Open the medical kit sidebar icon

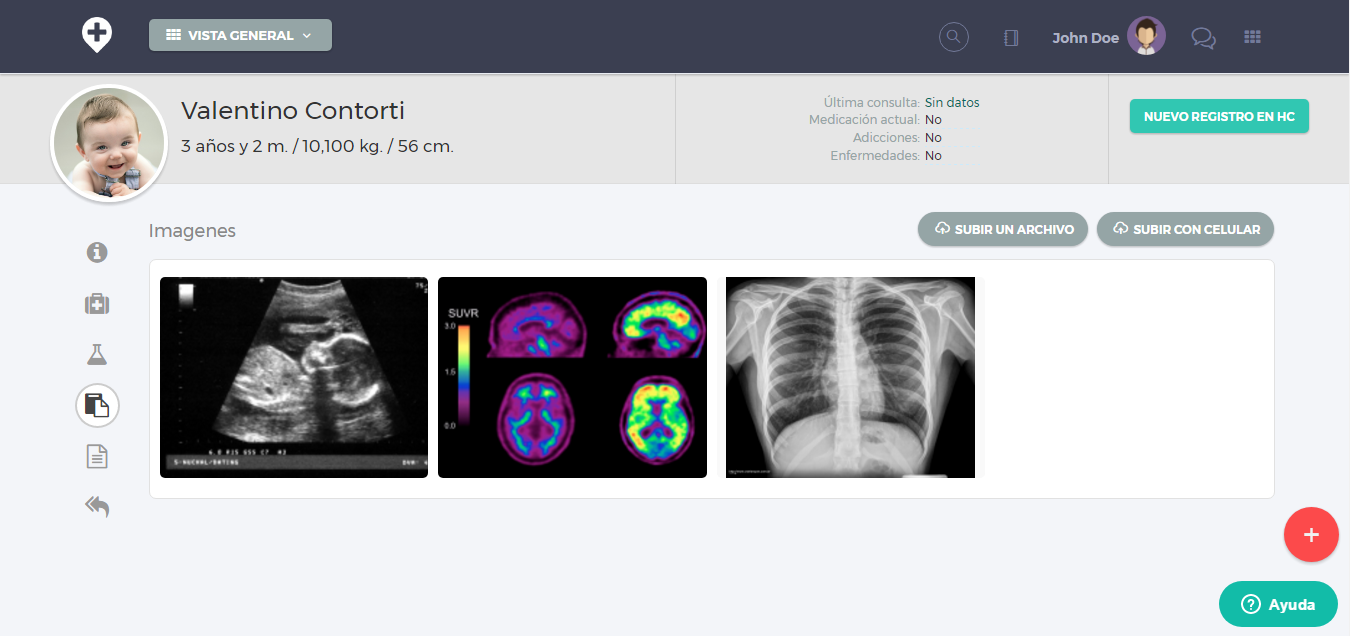[x=97, y=304]
